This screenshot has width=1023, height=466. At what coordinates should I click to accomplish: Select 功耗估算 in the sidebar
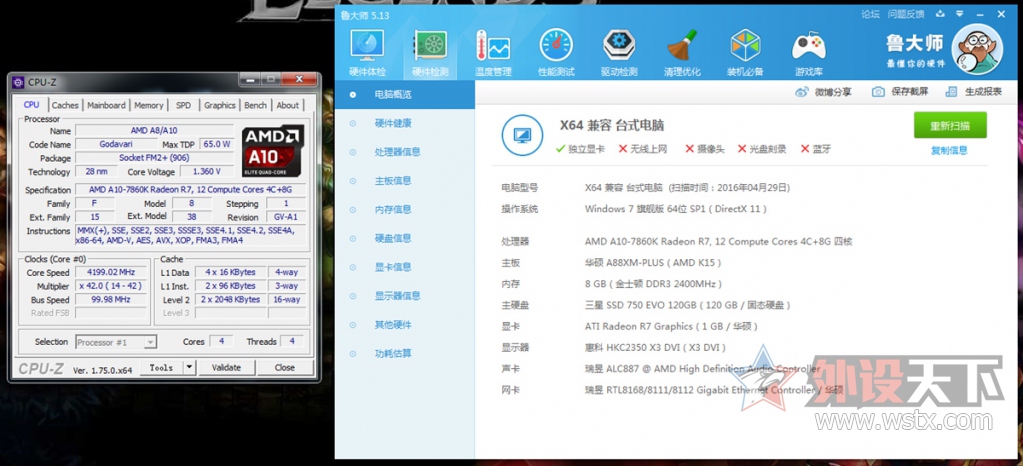(405, 353)
